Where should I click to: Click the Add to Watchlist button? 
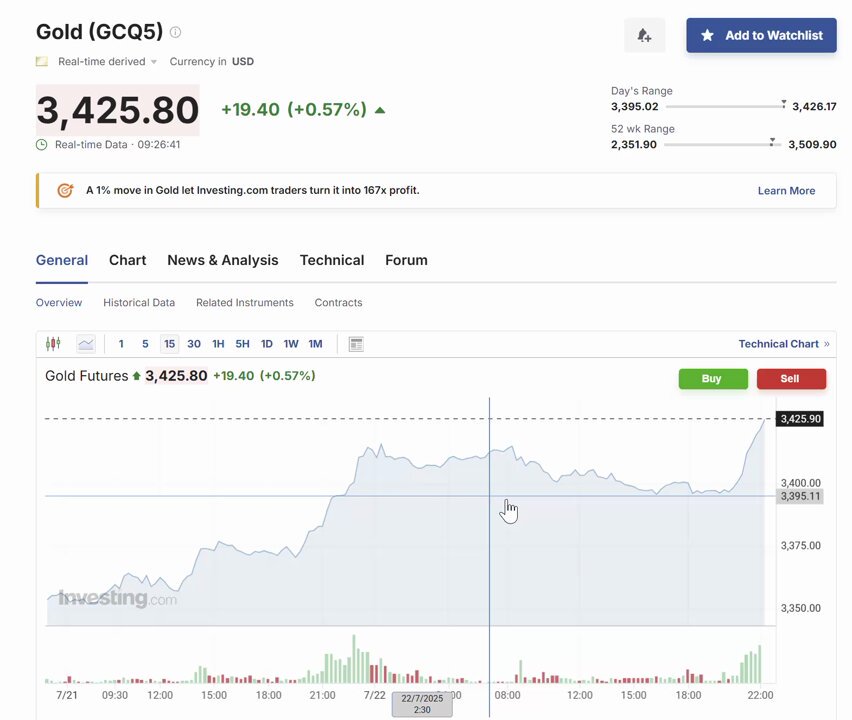point(761,35)
